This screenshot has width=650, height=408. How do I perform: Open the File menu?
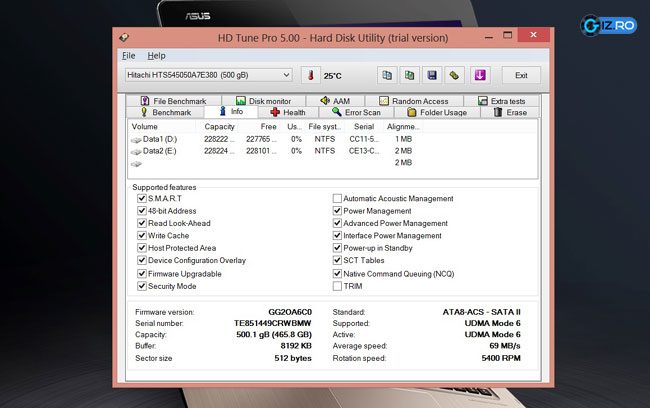(x=129, y=56)
